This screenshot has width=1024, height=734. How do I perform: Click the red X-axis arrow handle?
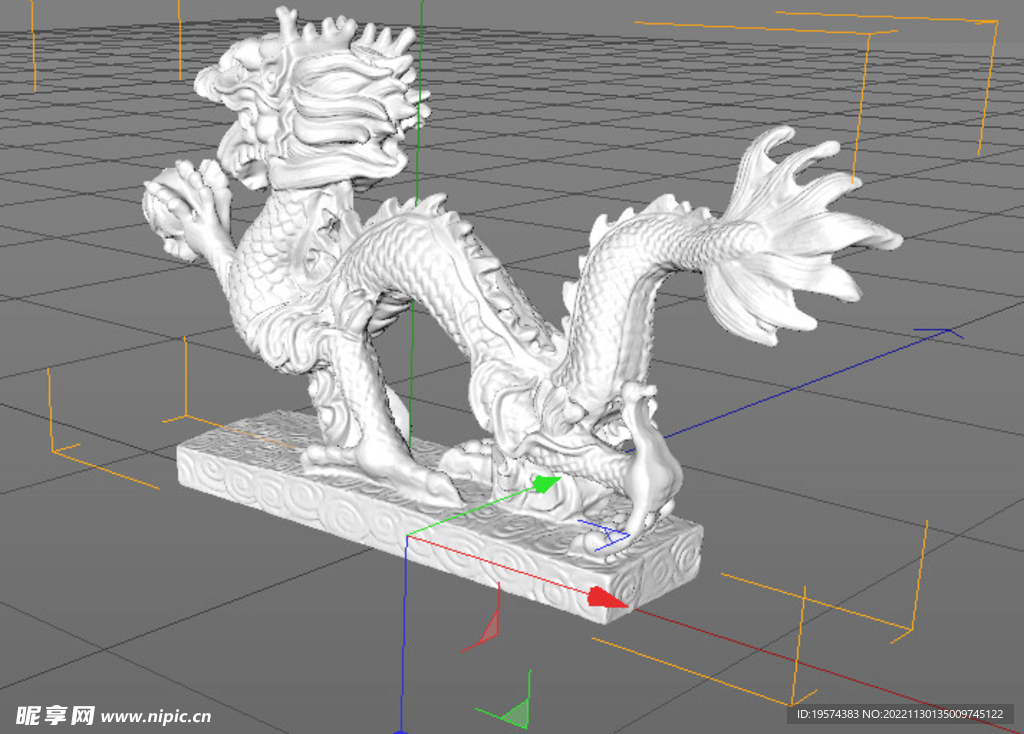point(607,598)
